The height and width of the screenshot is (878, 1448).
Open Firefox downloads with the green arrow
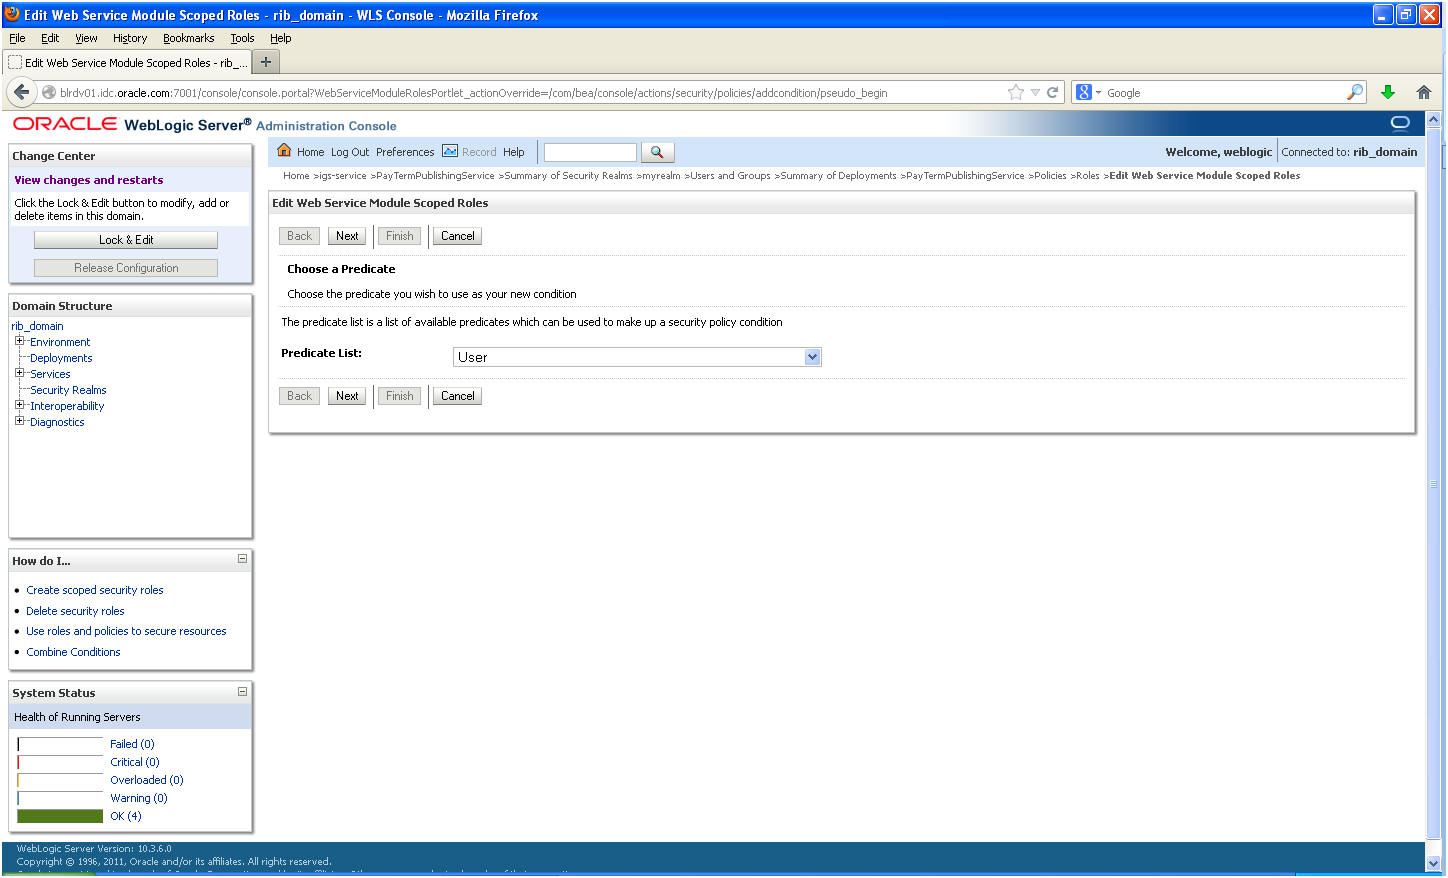[1388, 92]
